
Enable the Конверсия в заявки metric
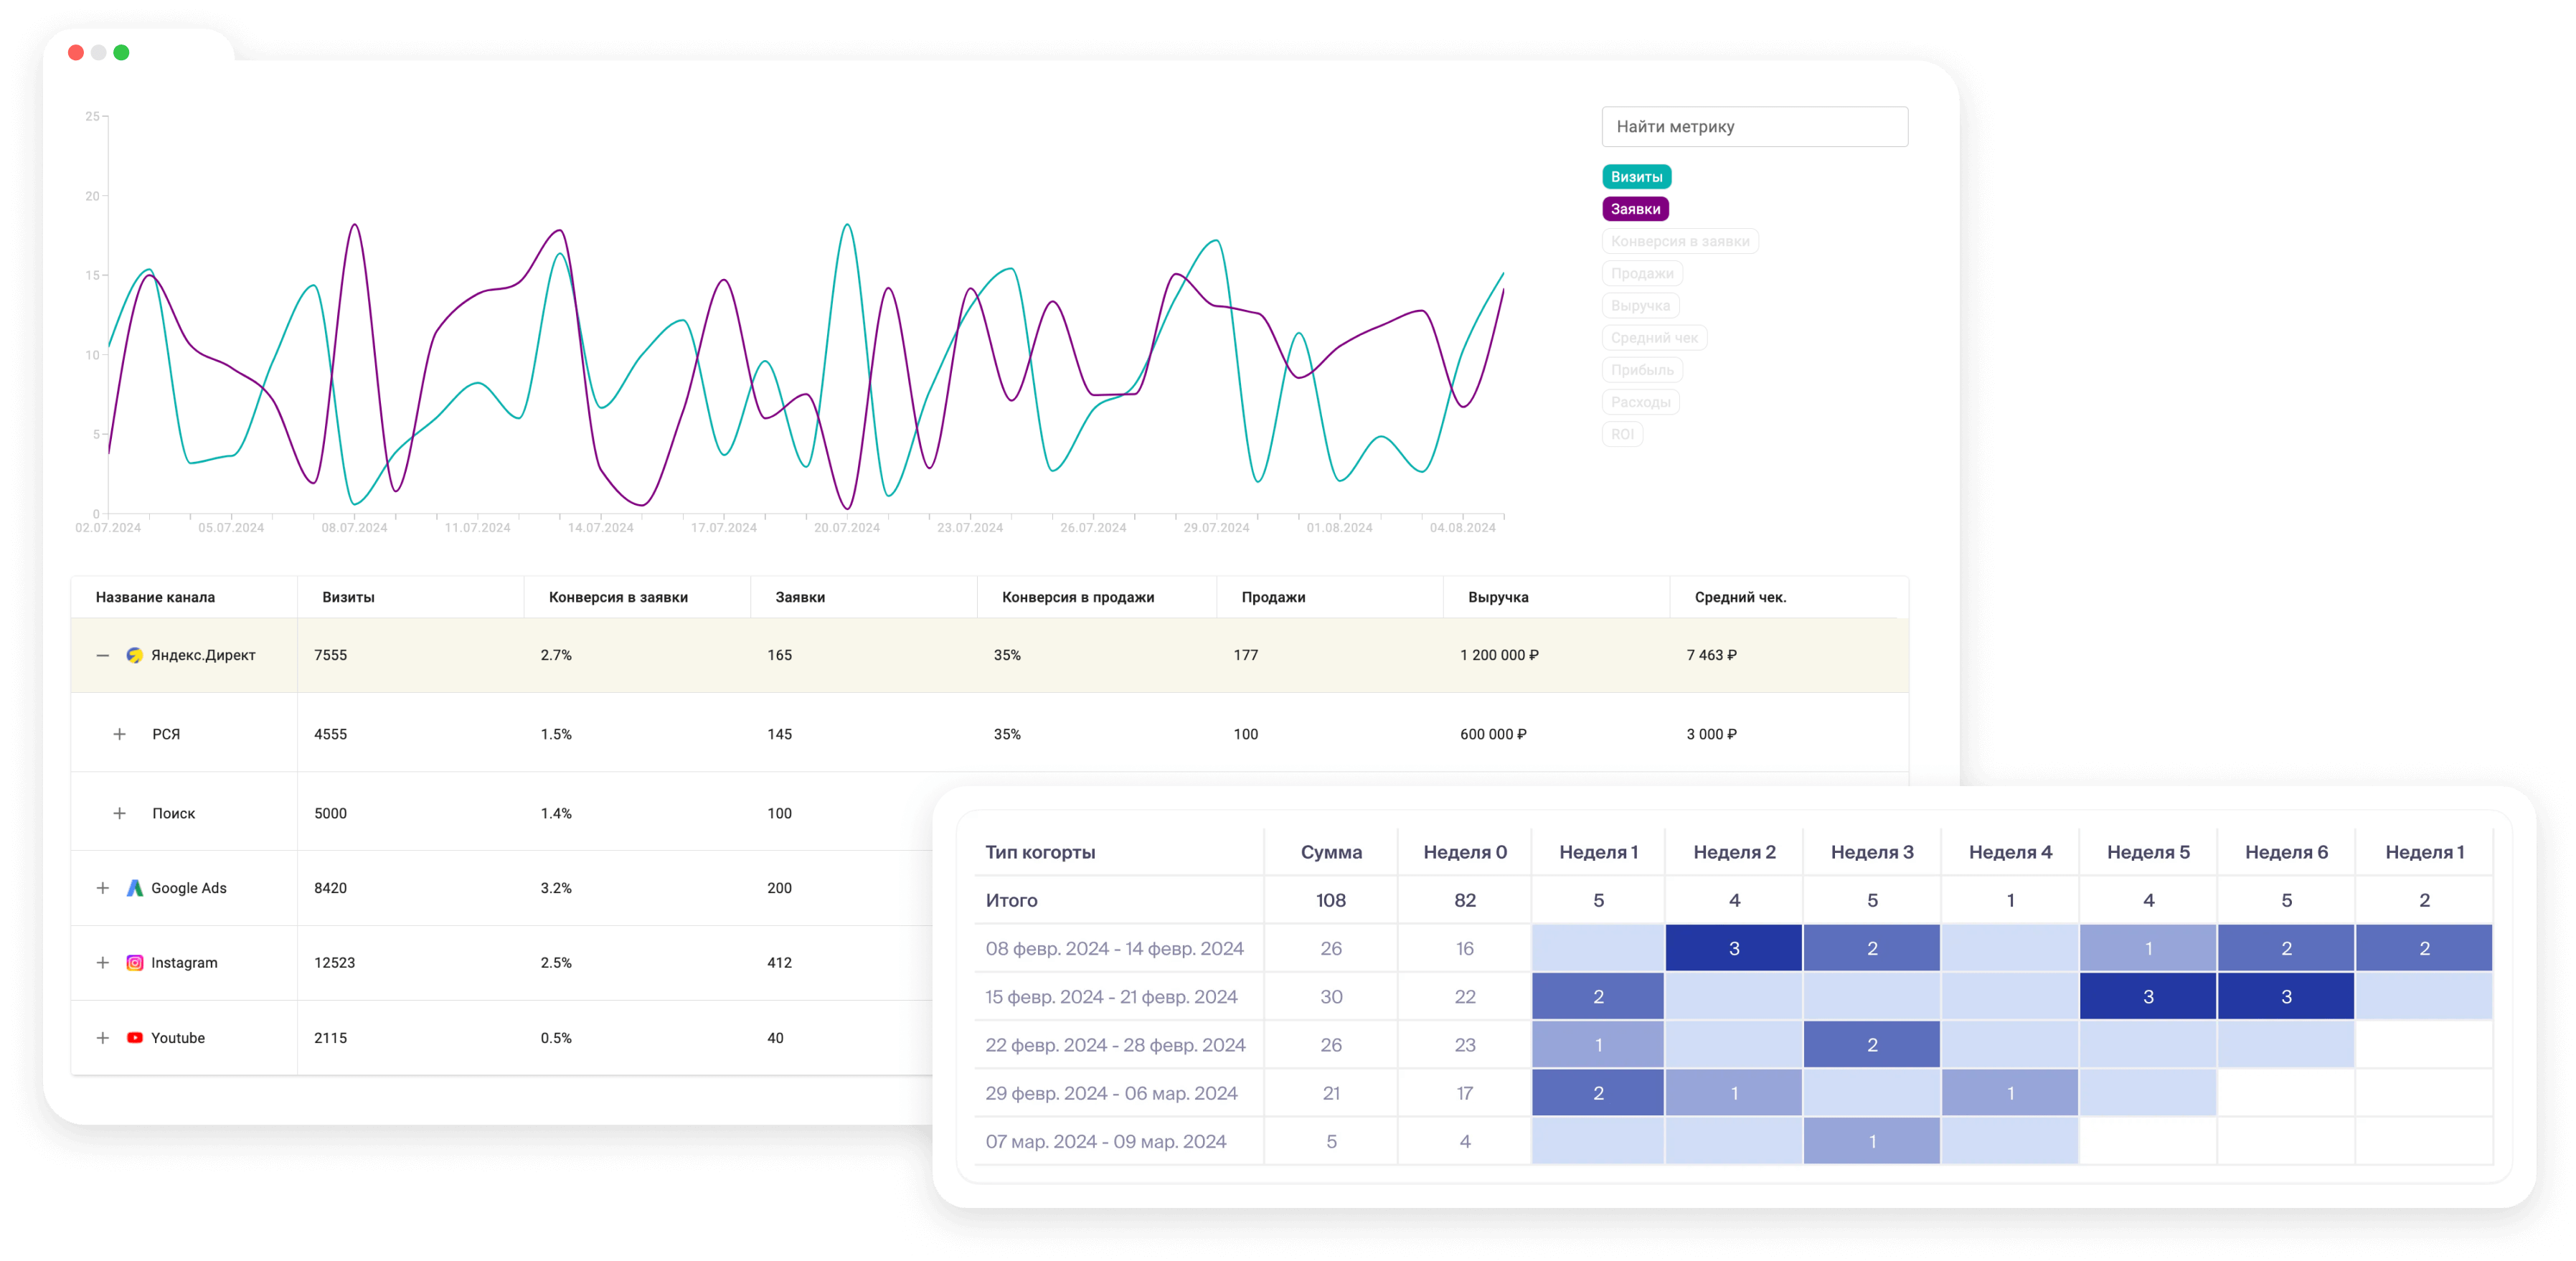click(1680, 241)
